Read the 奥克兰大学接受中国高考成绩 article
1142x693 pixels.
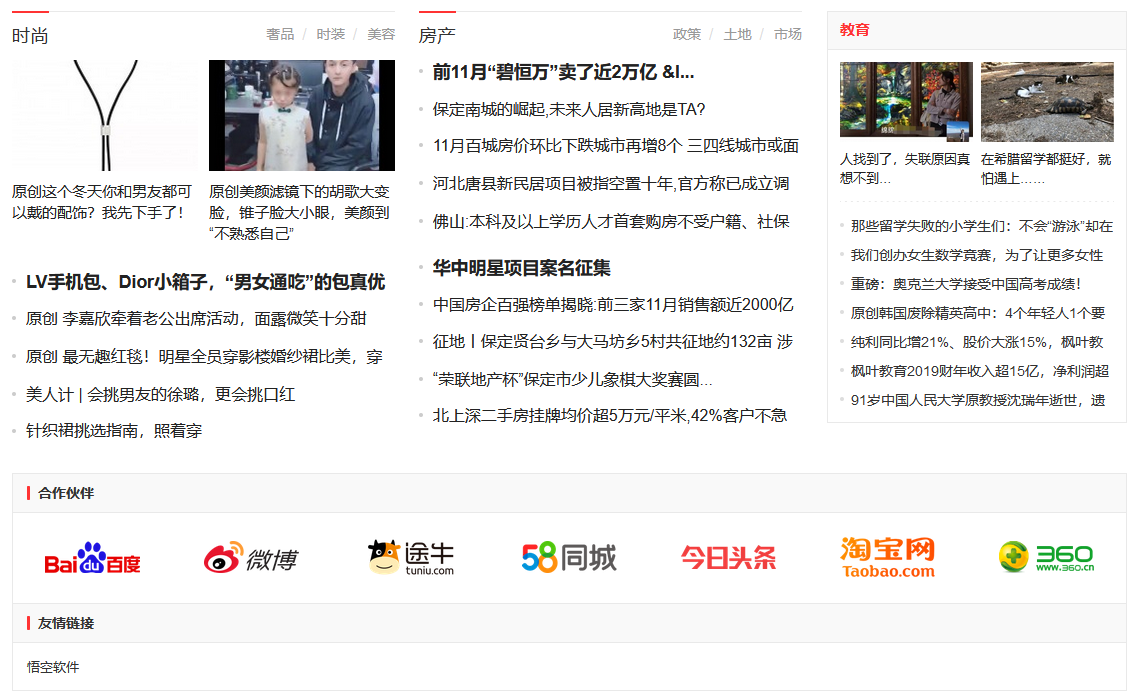coord(965,284)
